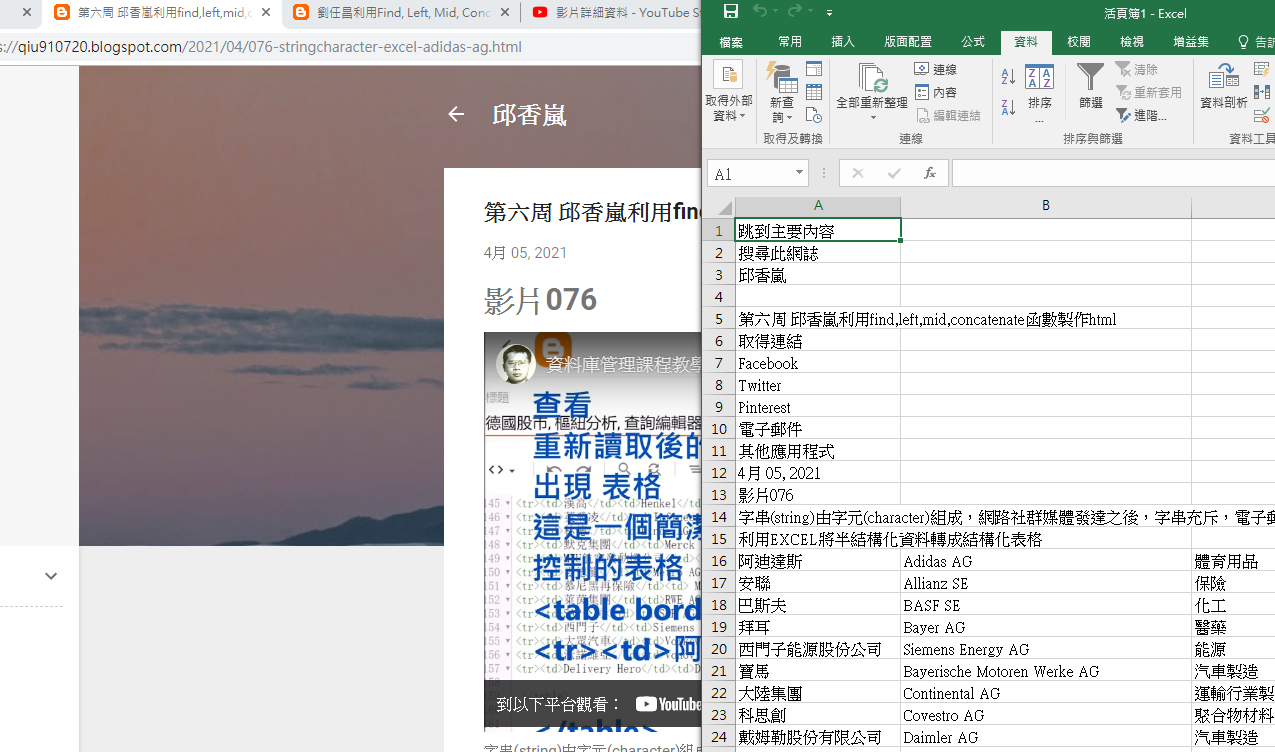The width and height of the screenshot is (1275, 752).
Task: Select column A header
Action: (818, 206)
